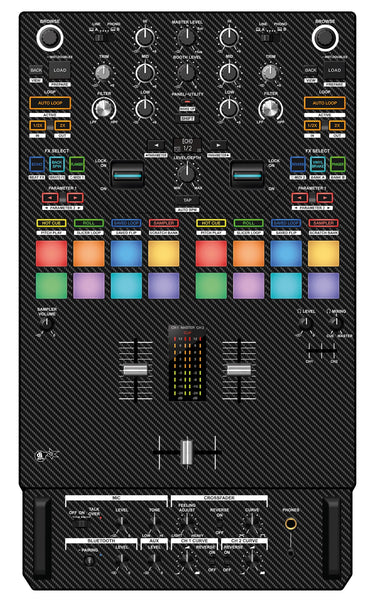Select the FLANGER effect button
Screen dimensions: 375x602
[x=77, y=165]
